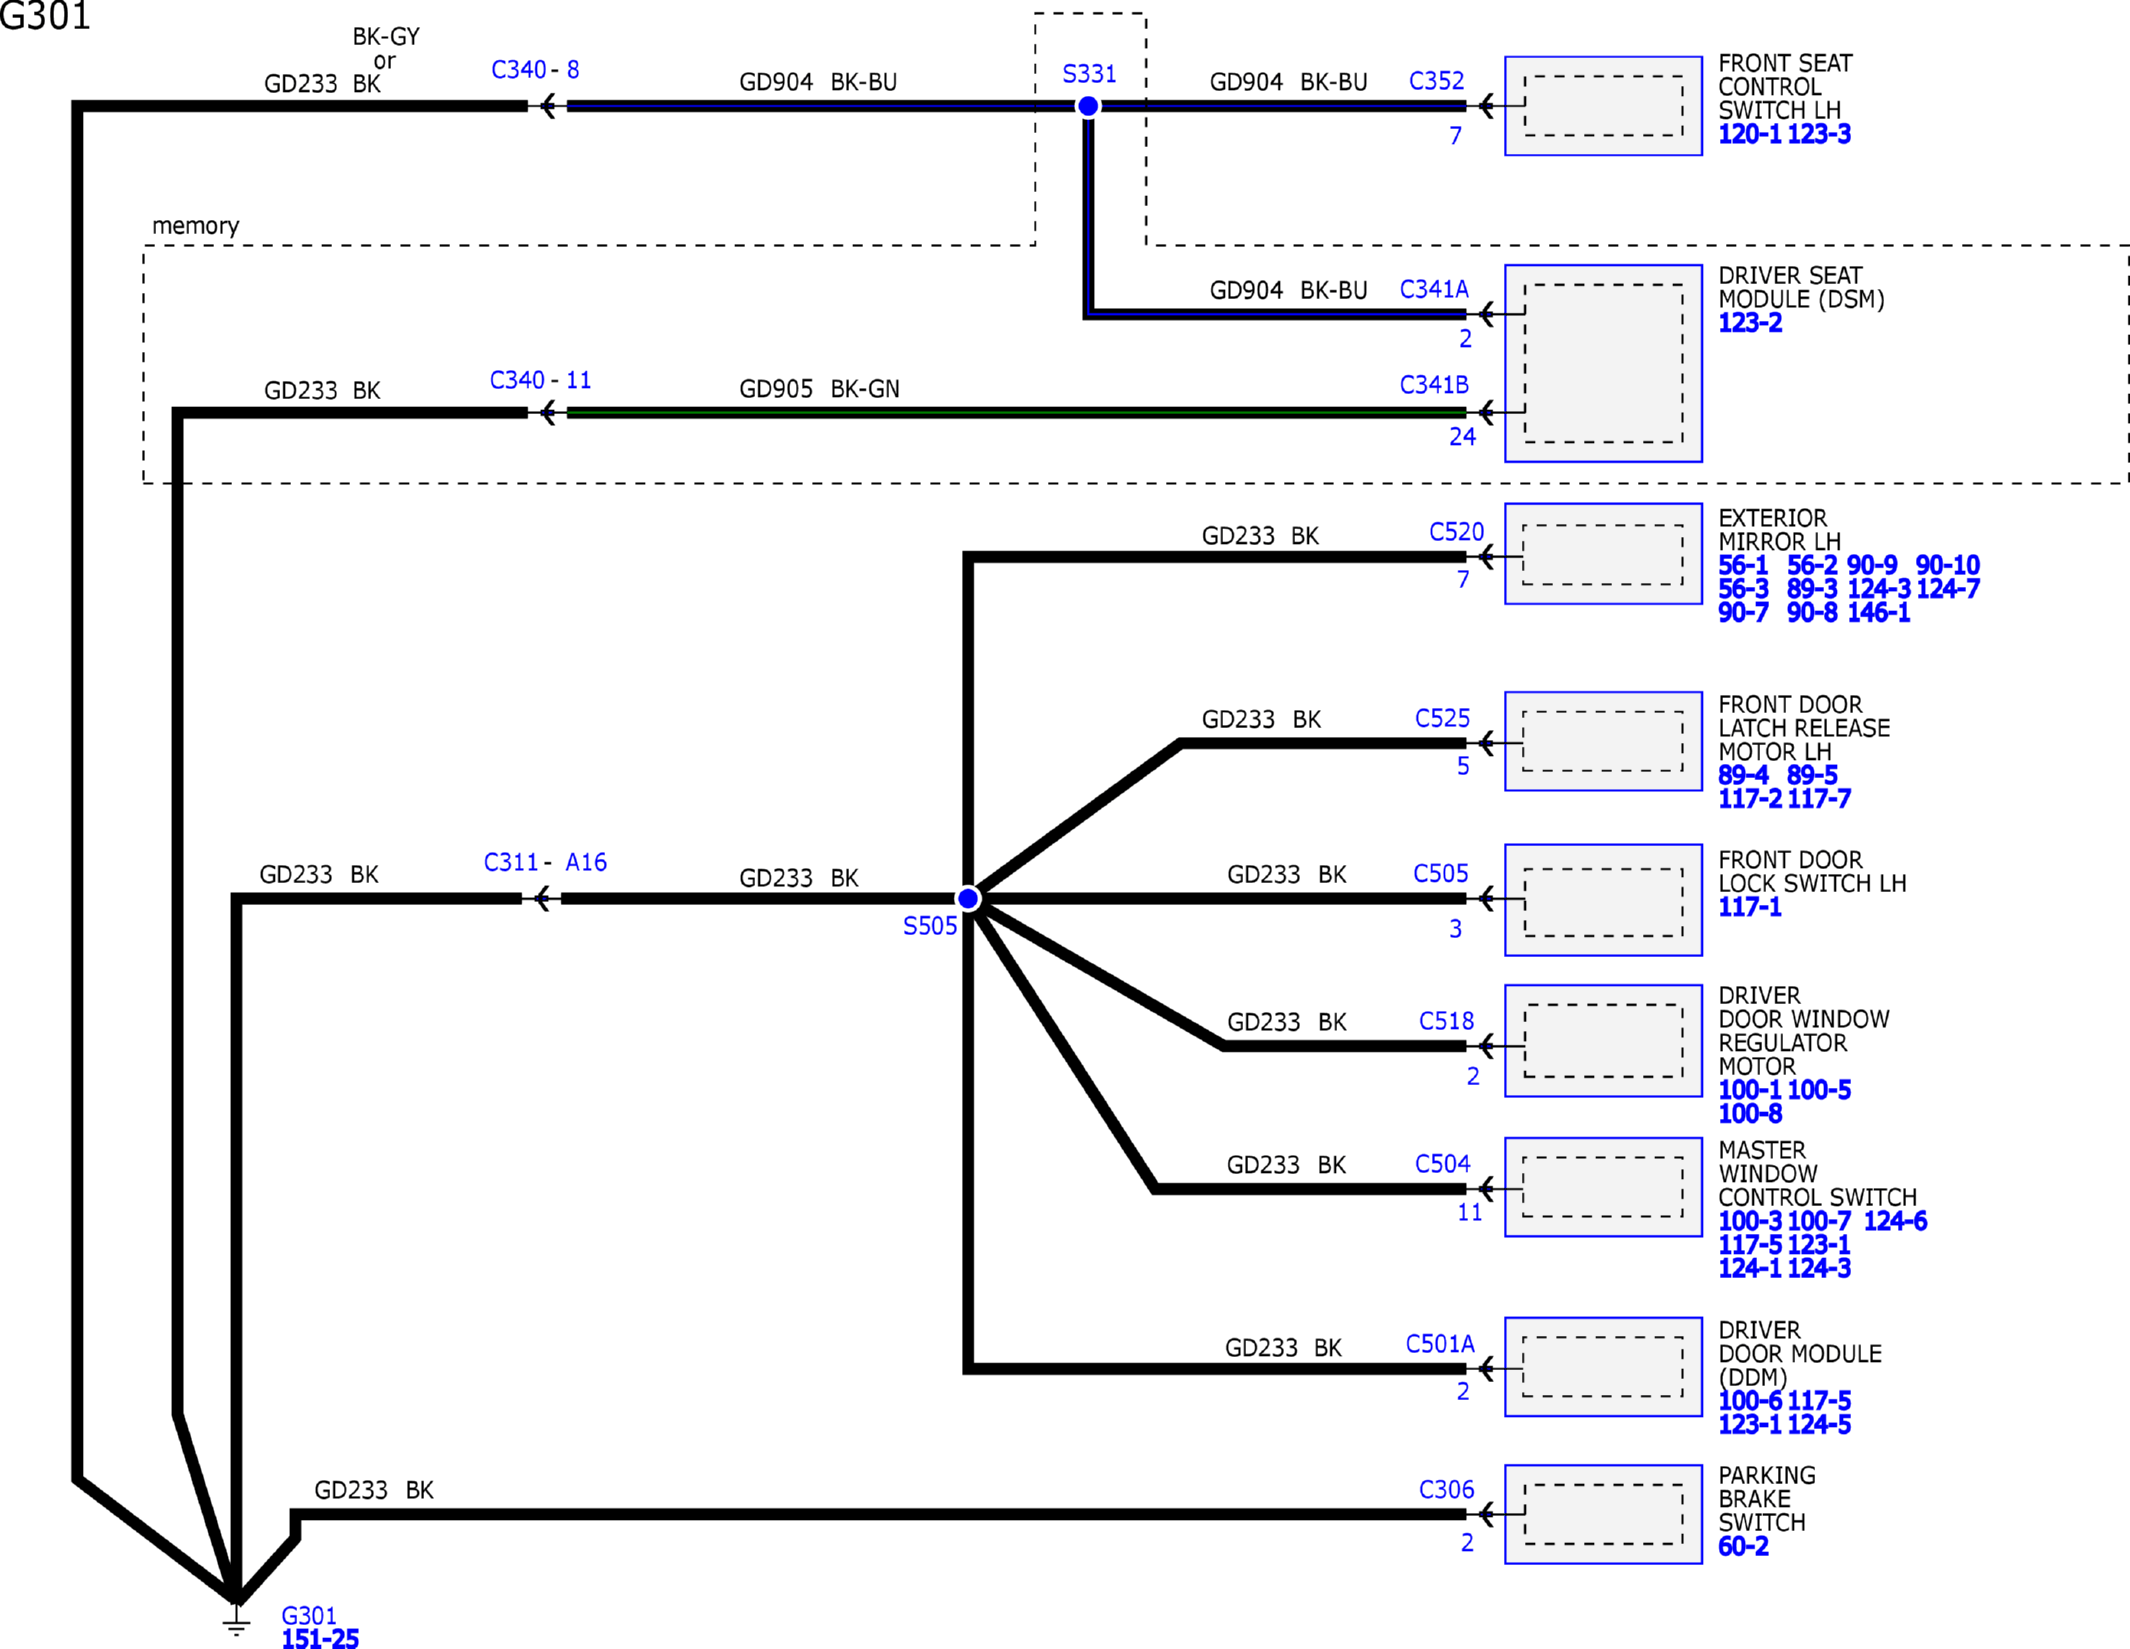
Task: Click the Exterior Mirror LH component box
Action: click(1603, 554)
